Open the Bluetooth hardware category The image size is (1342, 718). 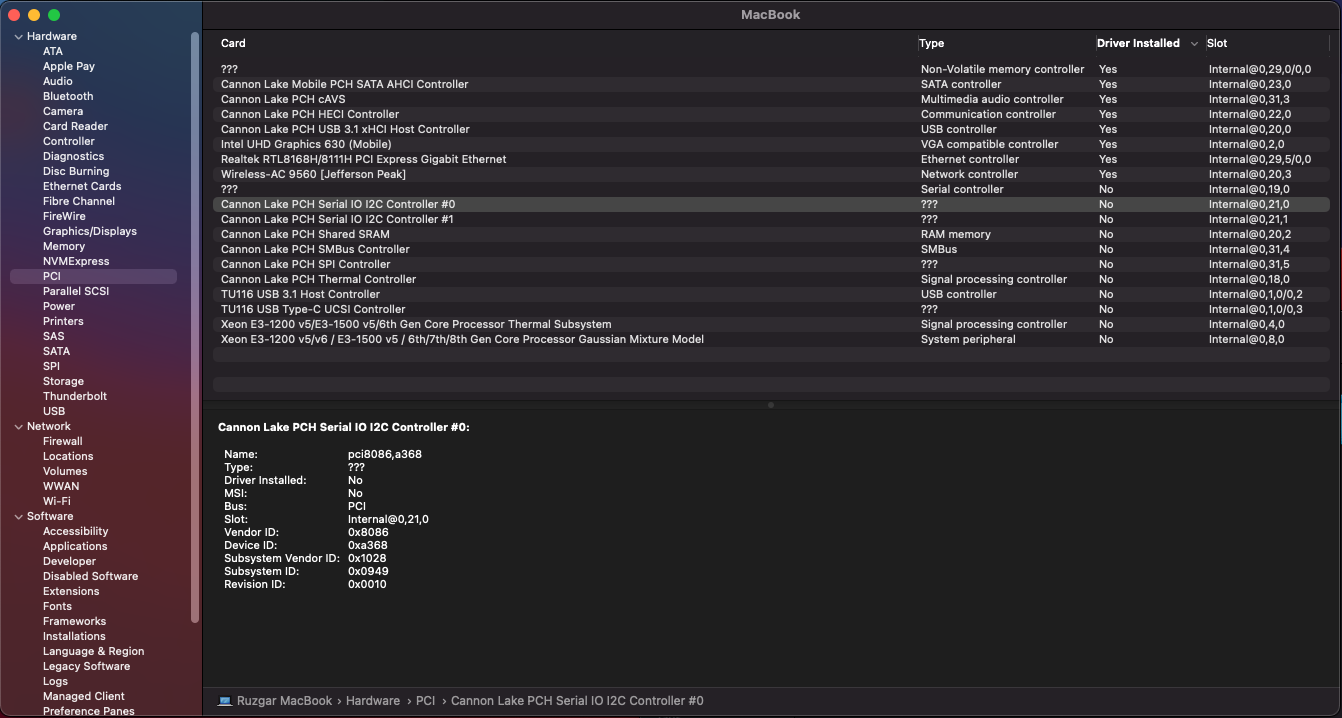tap(67, 96)
